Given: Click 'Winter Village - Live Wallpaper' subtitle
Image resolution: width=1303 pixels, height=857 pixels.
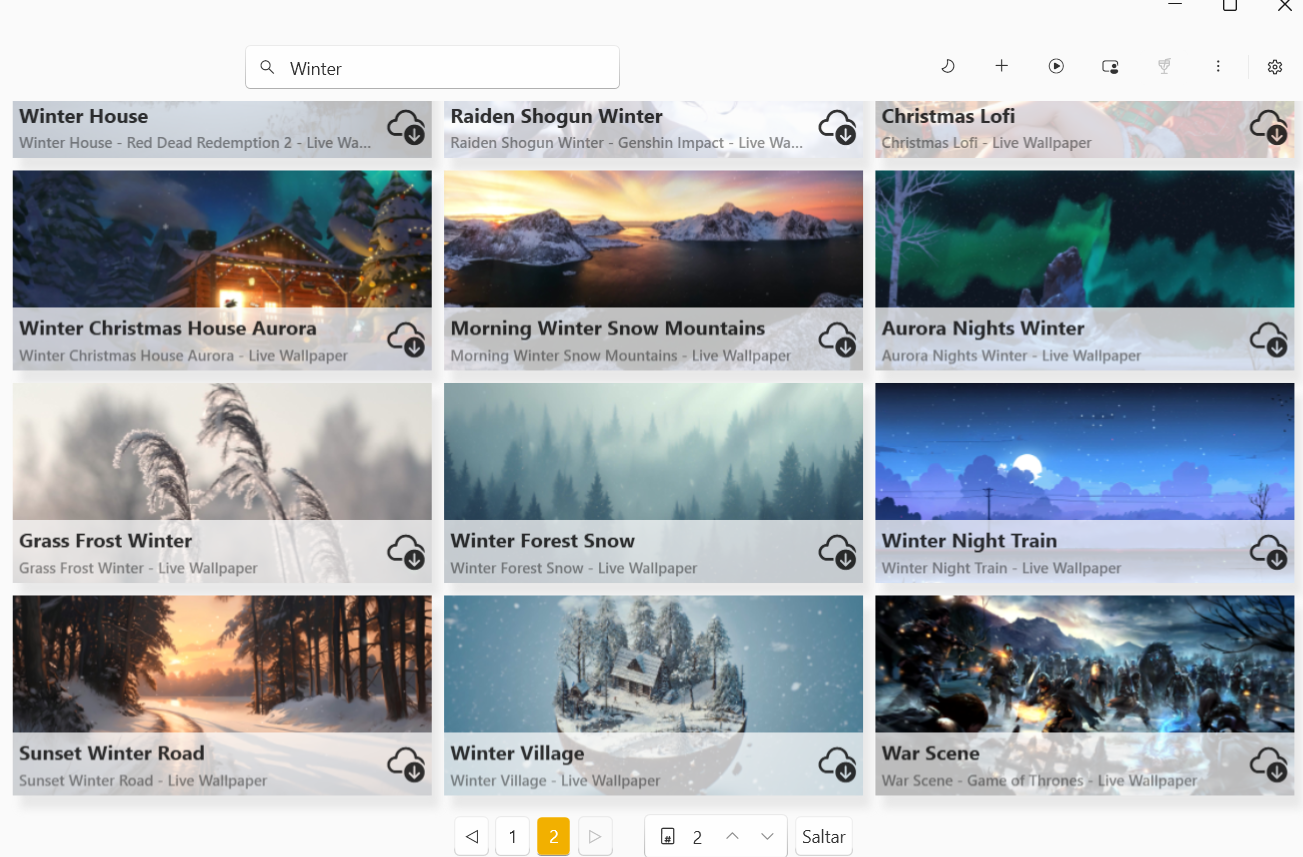Looking at the screenshot, I should click(555, 780).
